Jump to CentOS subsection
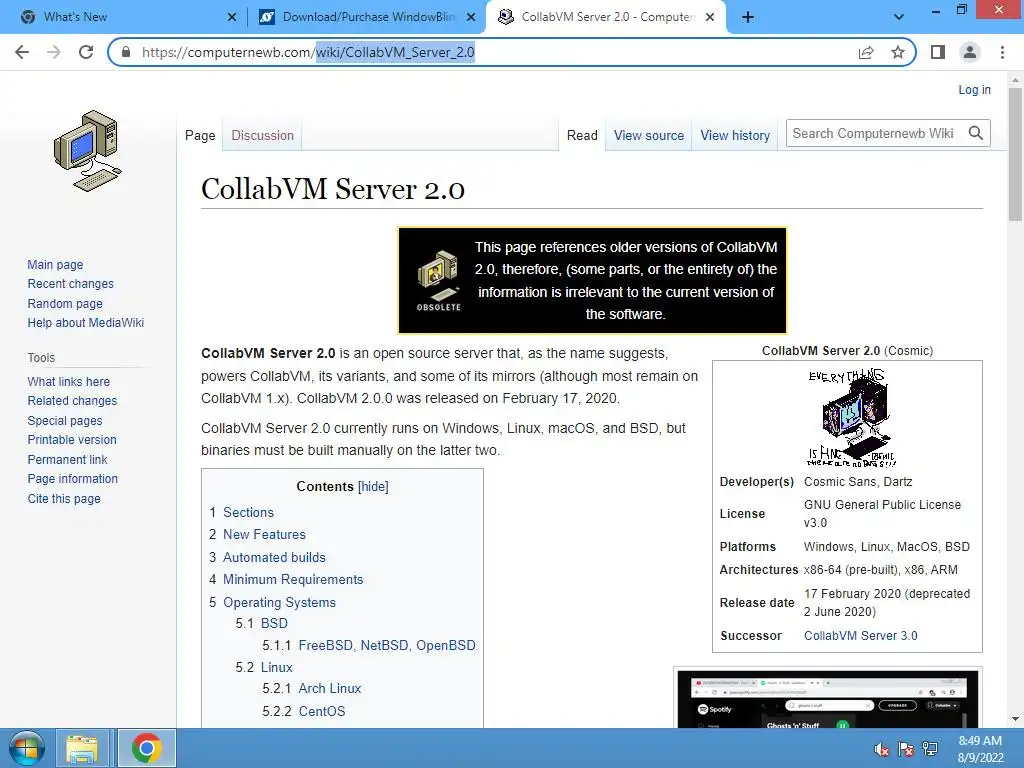Image resolution: width=1024 pixels, height=768 pixels. (x=321, y=711)
